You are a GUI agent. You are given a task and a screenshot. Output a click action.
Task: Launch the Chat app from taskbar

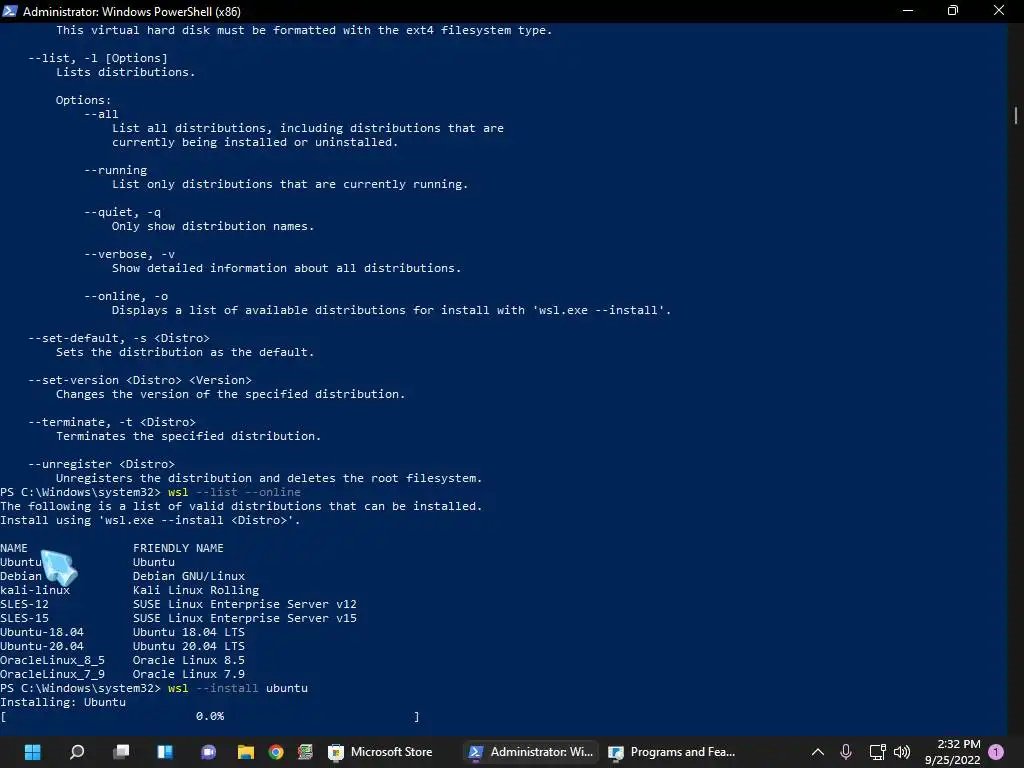208,752
